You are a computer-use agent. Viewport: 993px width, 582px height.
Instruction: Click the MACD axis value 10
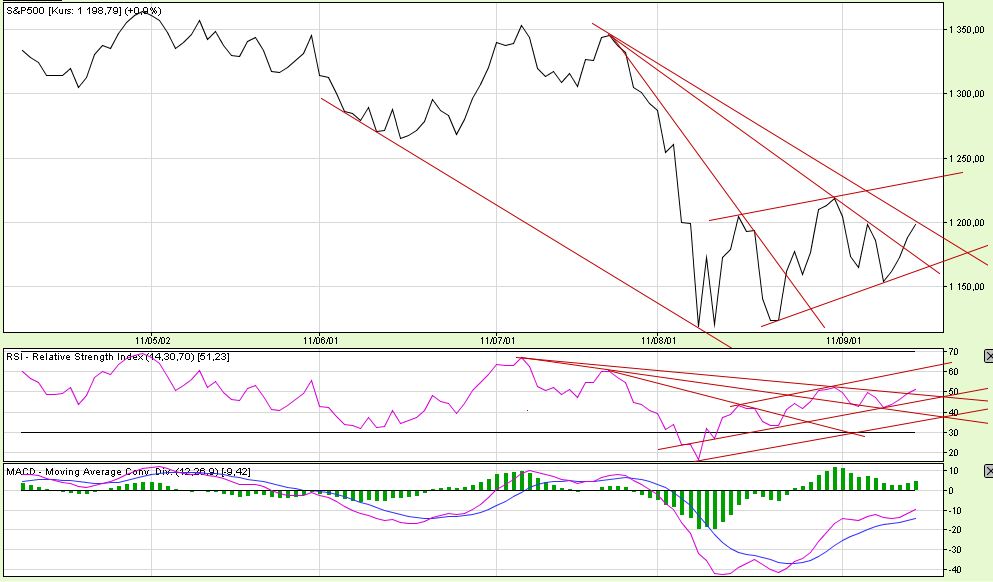click(x=954, y=471)
